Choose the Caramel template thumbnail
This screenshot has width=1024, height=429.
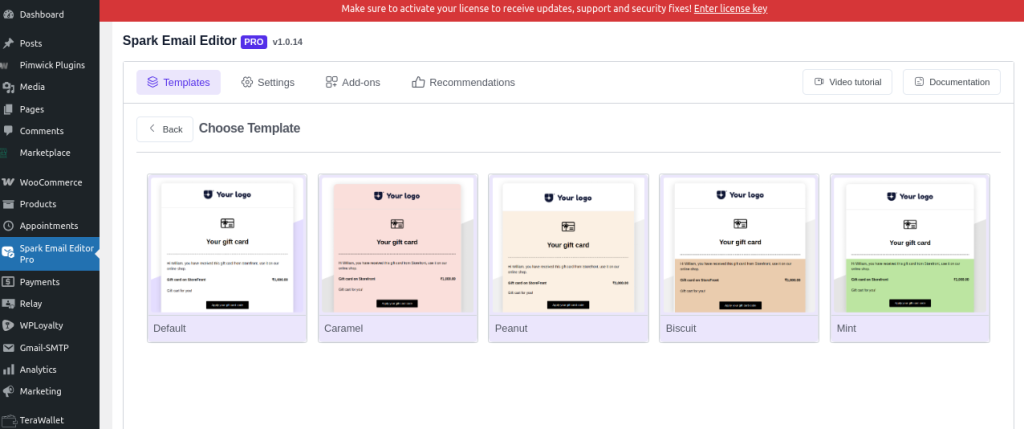tap(398, 244)
